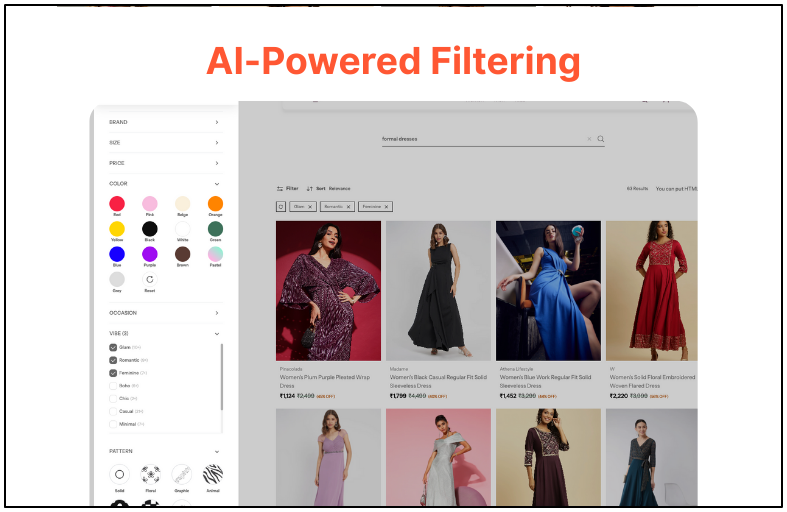Select the Grey color swatch

[117, 280]
